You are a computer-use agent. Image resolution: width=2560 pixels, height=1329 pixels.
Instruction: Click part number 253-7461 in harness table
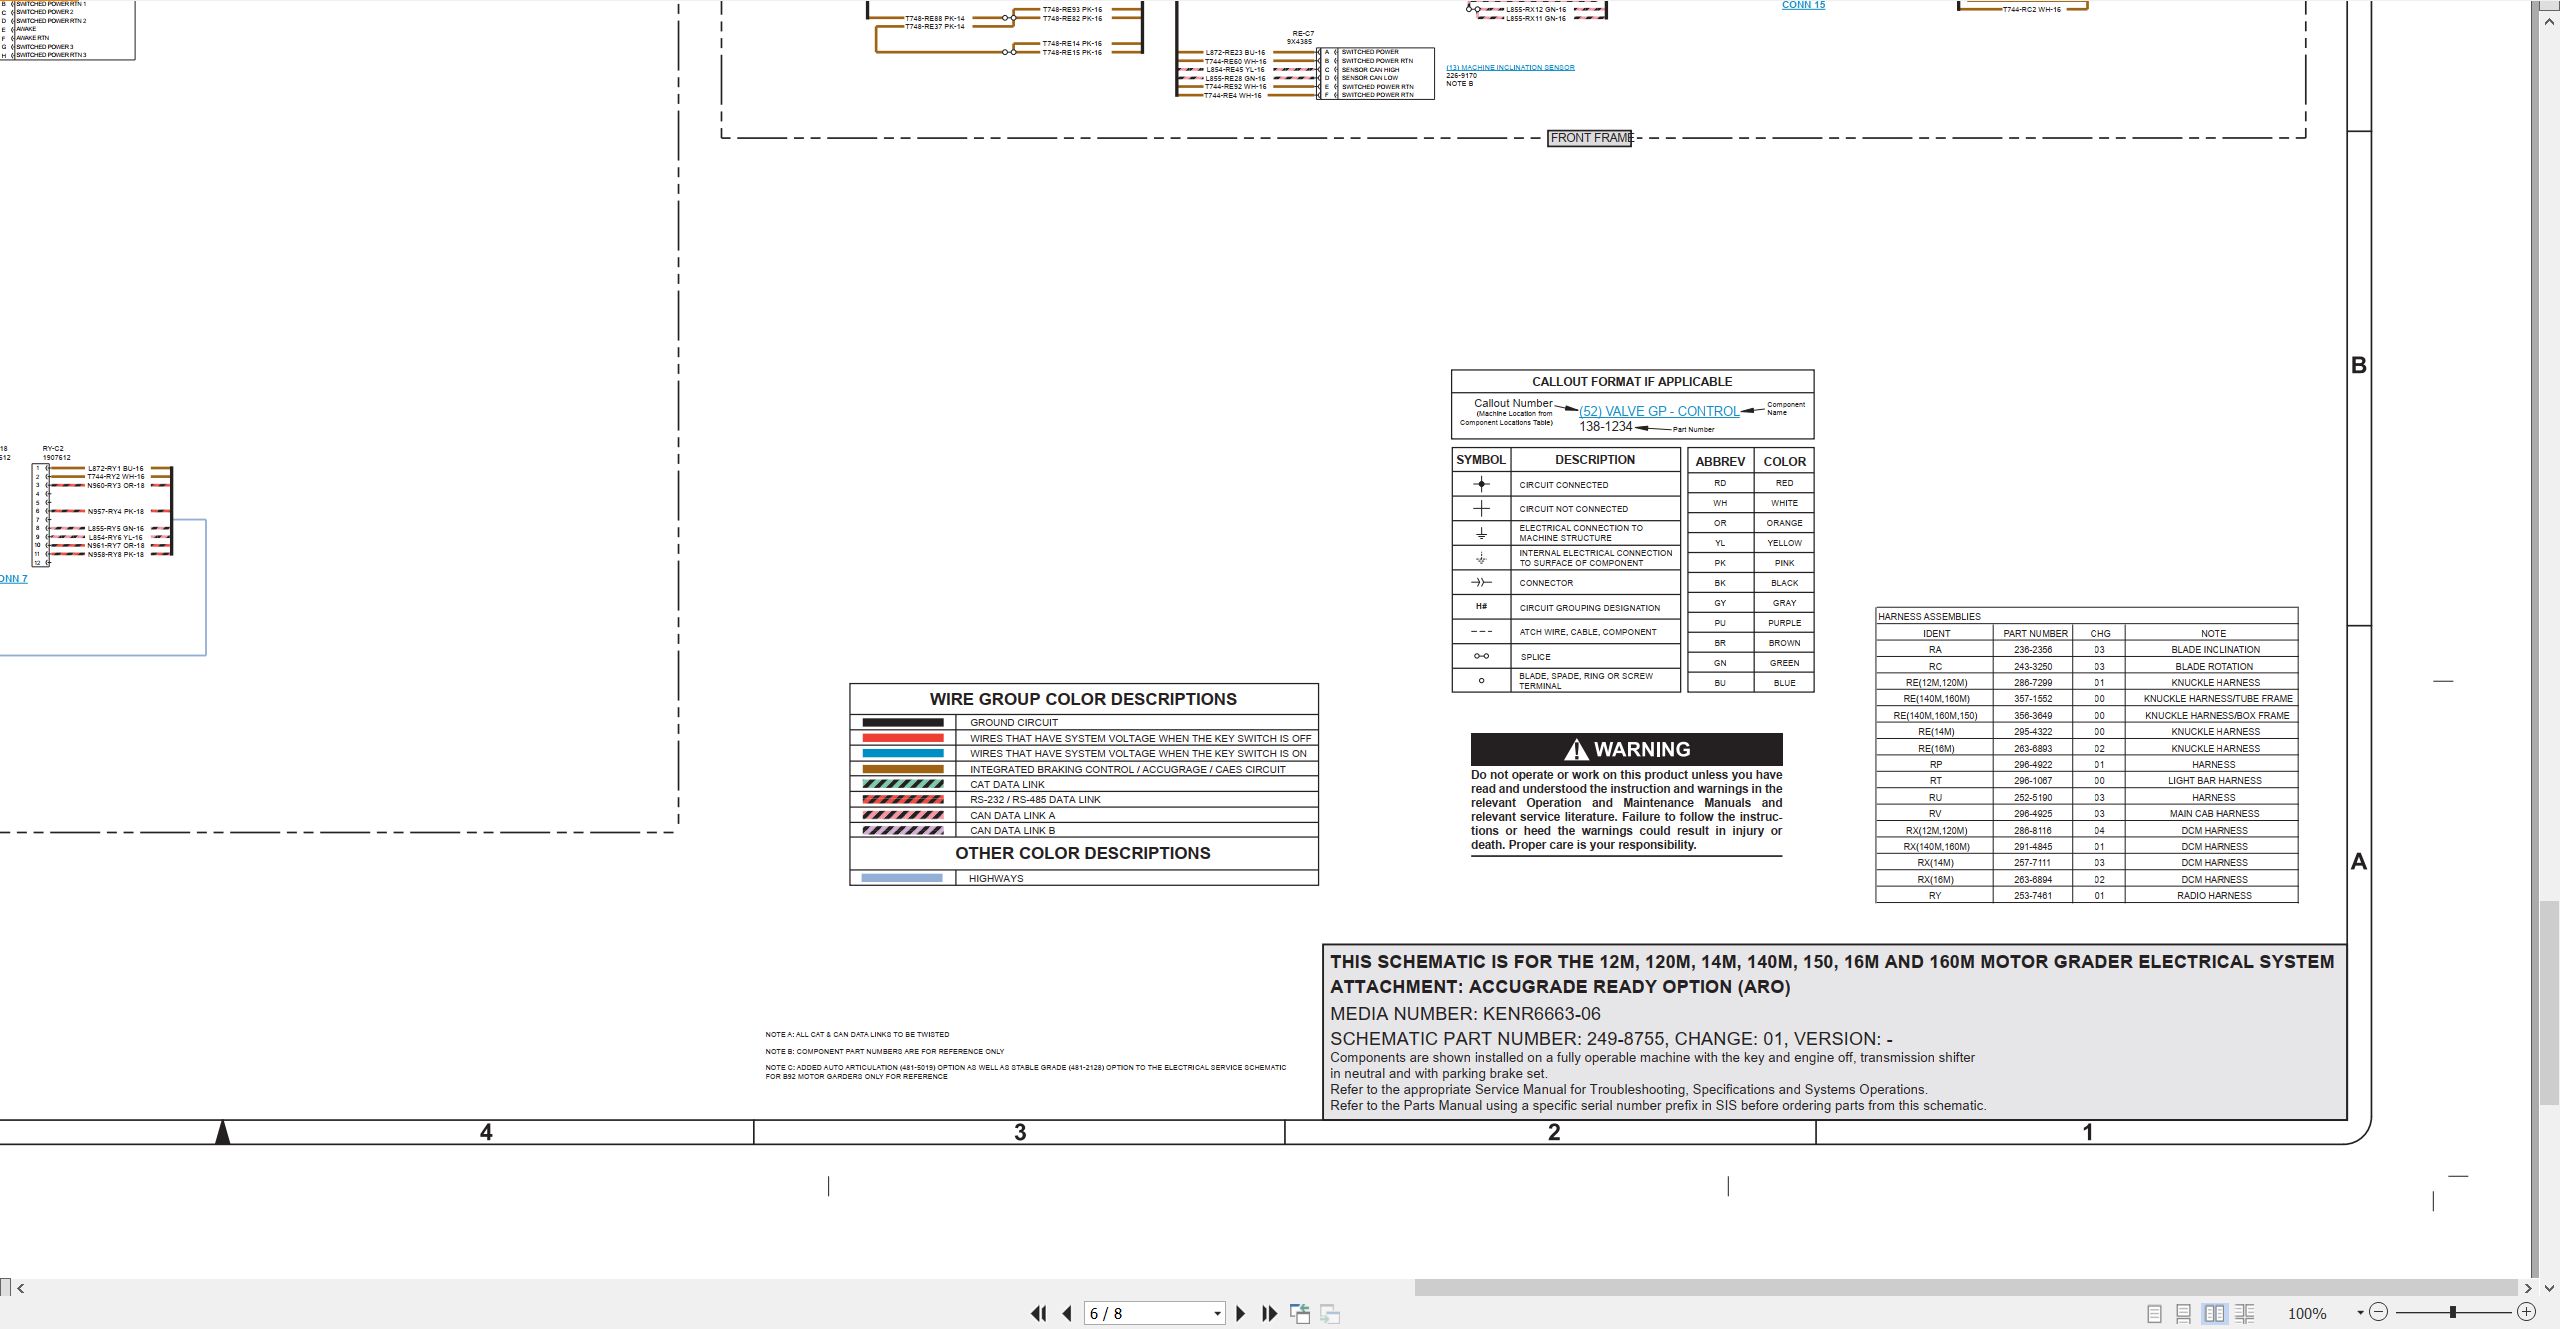click(x=2033, y=896)
